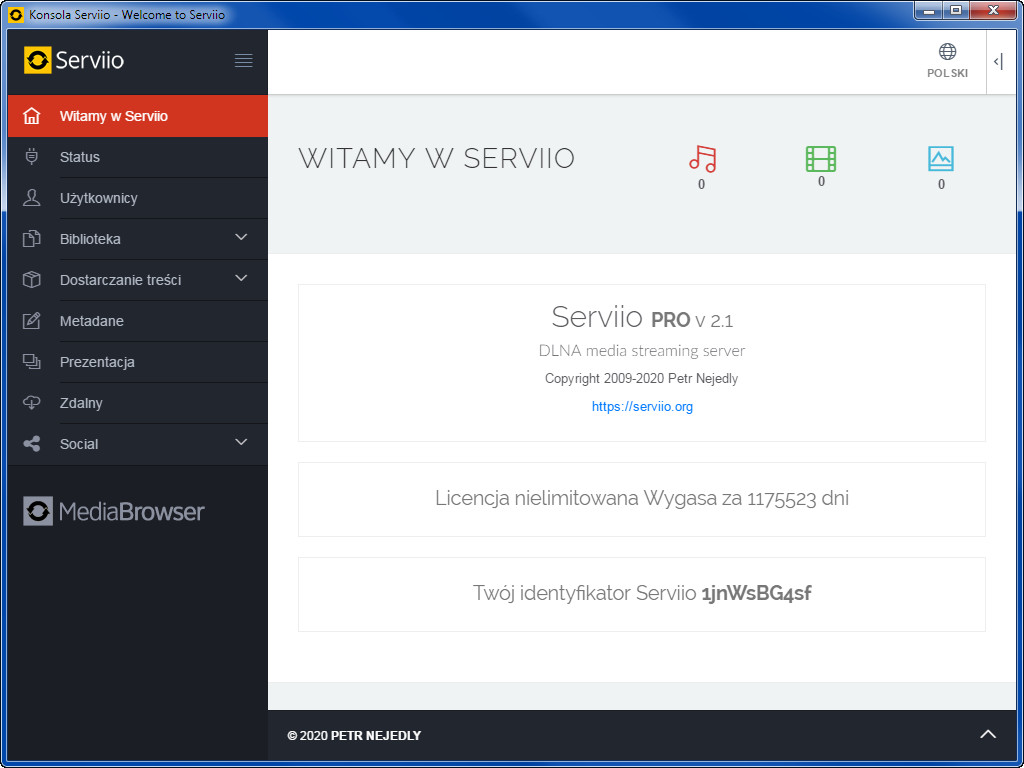Viewport: 1024px width, 768px height.
Task: Click the plug icon next to Status
Action: click(31, 157)
